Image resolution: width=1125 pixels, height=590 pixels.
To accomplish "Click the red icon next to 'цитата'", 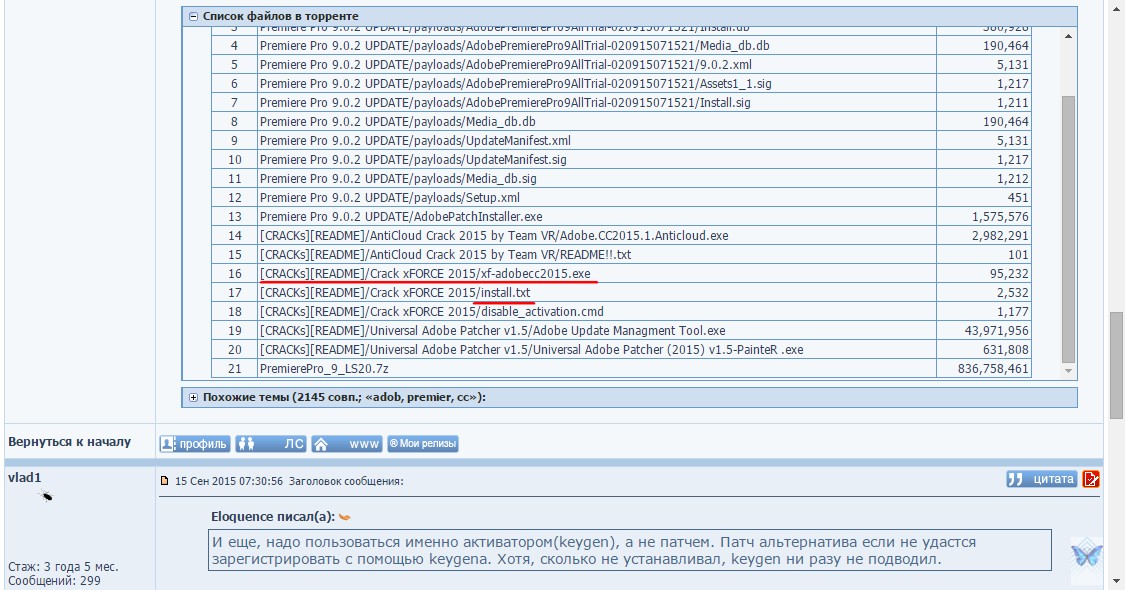I will tap(1091, 479).
